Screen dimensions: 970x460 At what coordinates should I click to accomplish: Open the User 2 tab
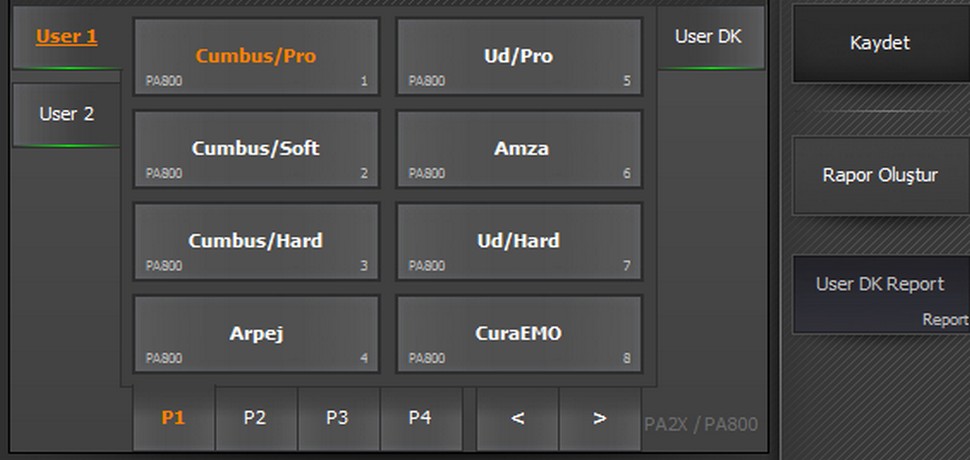[x=67, y=114]
